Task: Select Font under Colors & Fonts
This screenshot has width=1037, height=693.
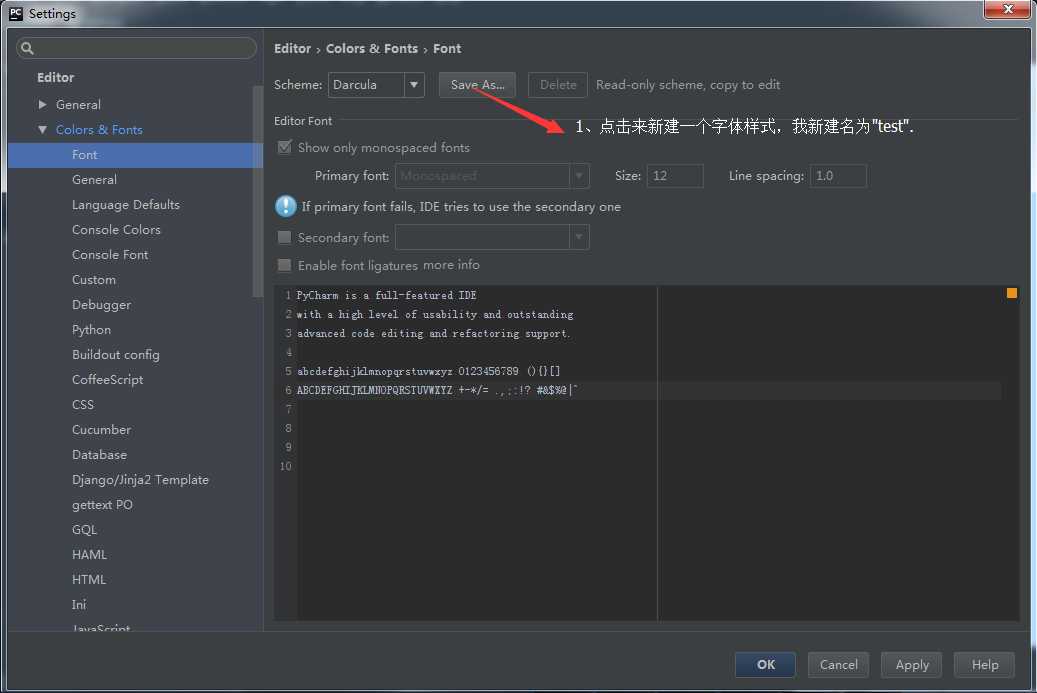Action: 135,155
